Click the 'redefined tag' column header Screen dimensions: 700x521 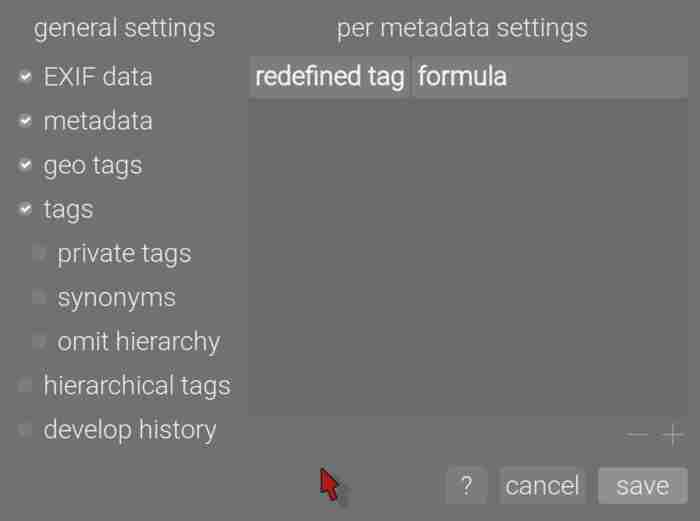329,77
